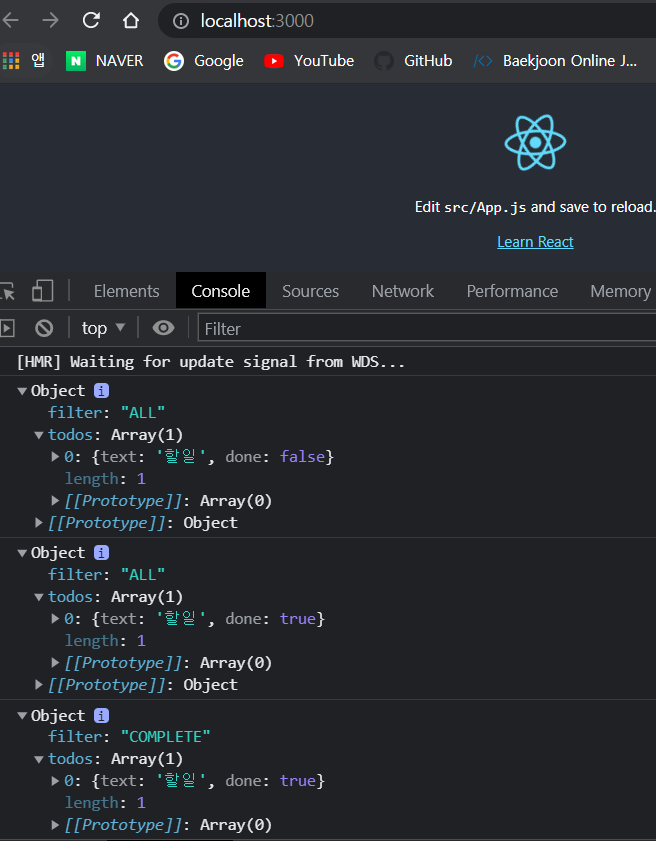
Task: Expand item 0 in second Object's todos
Action: pos(55,619)
